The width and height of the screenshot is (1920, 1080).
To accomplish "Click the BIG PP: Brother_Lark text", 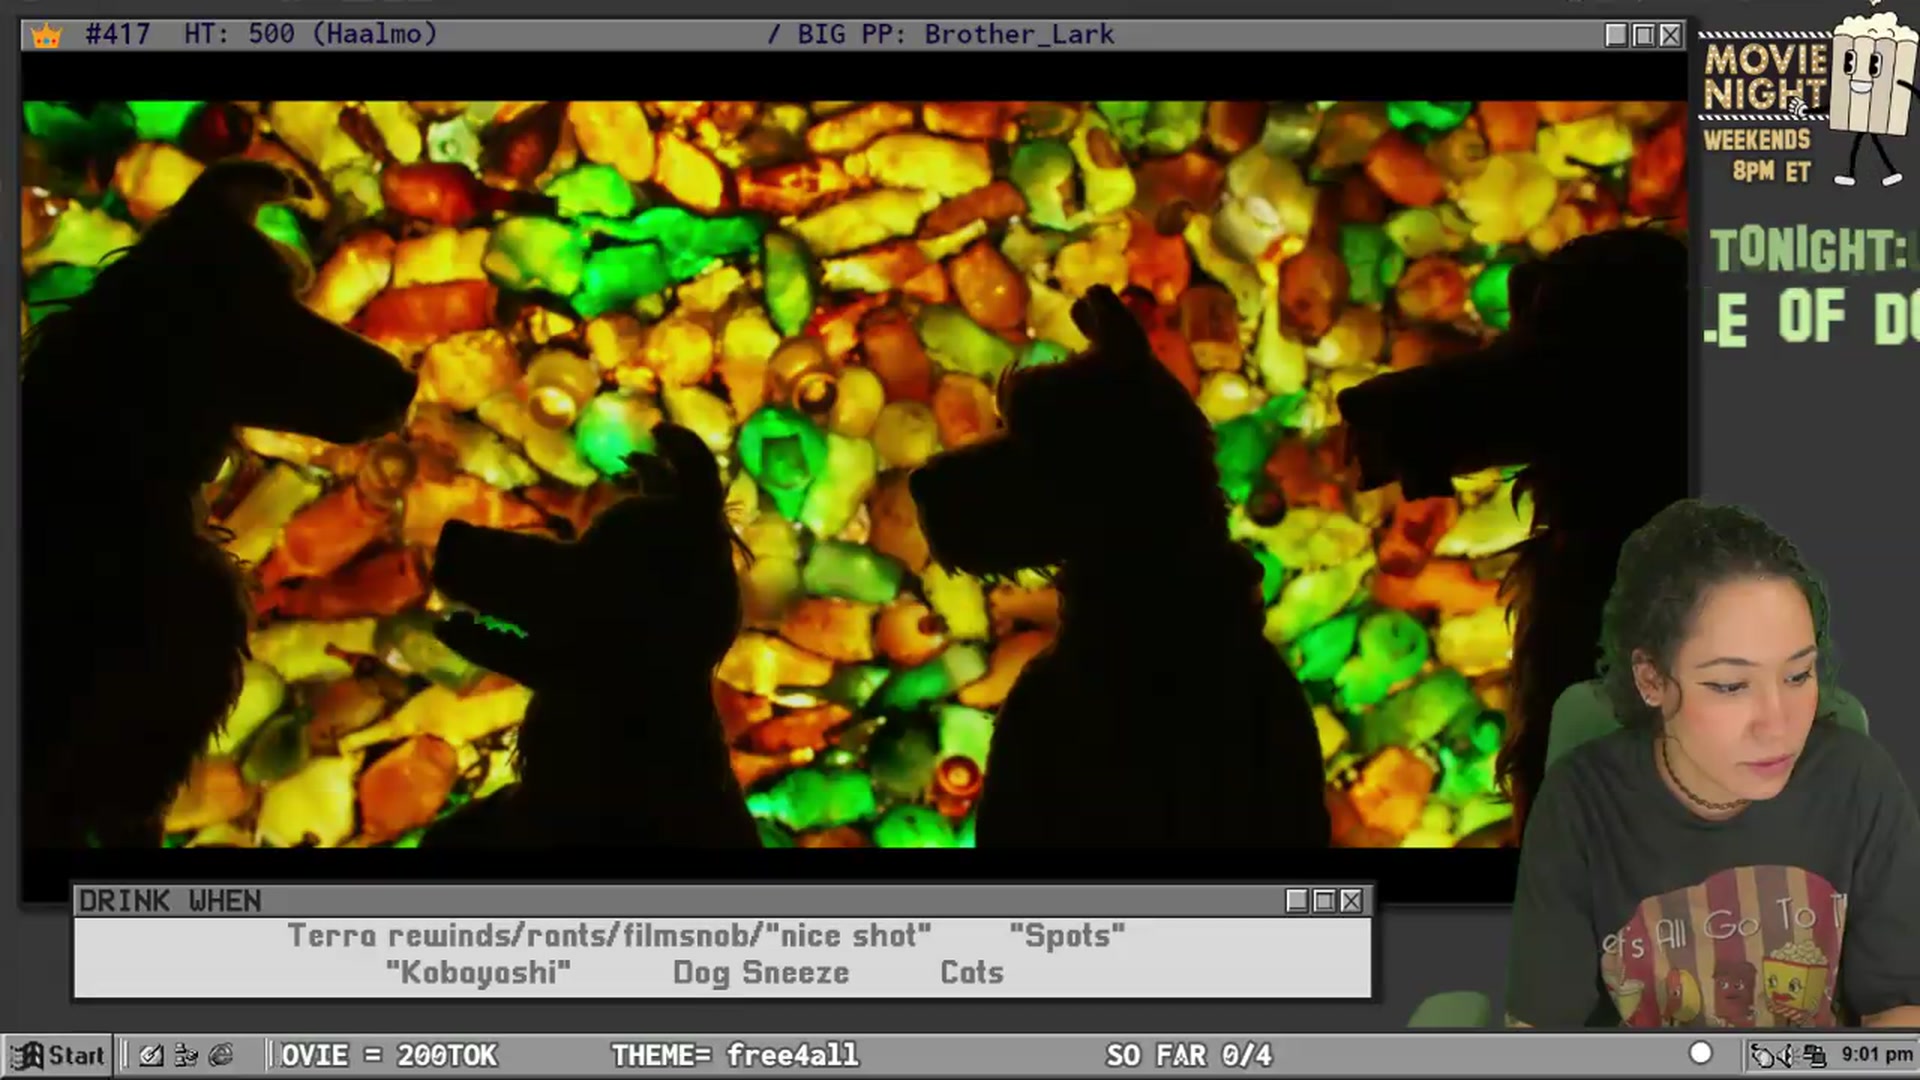I will [955, 34].
